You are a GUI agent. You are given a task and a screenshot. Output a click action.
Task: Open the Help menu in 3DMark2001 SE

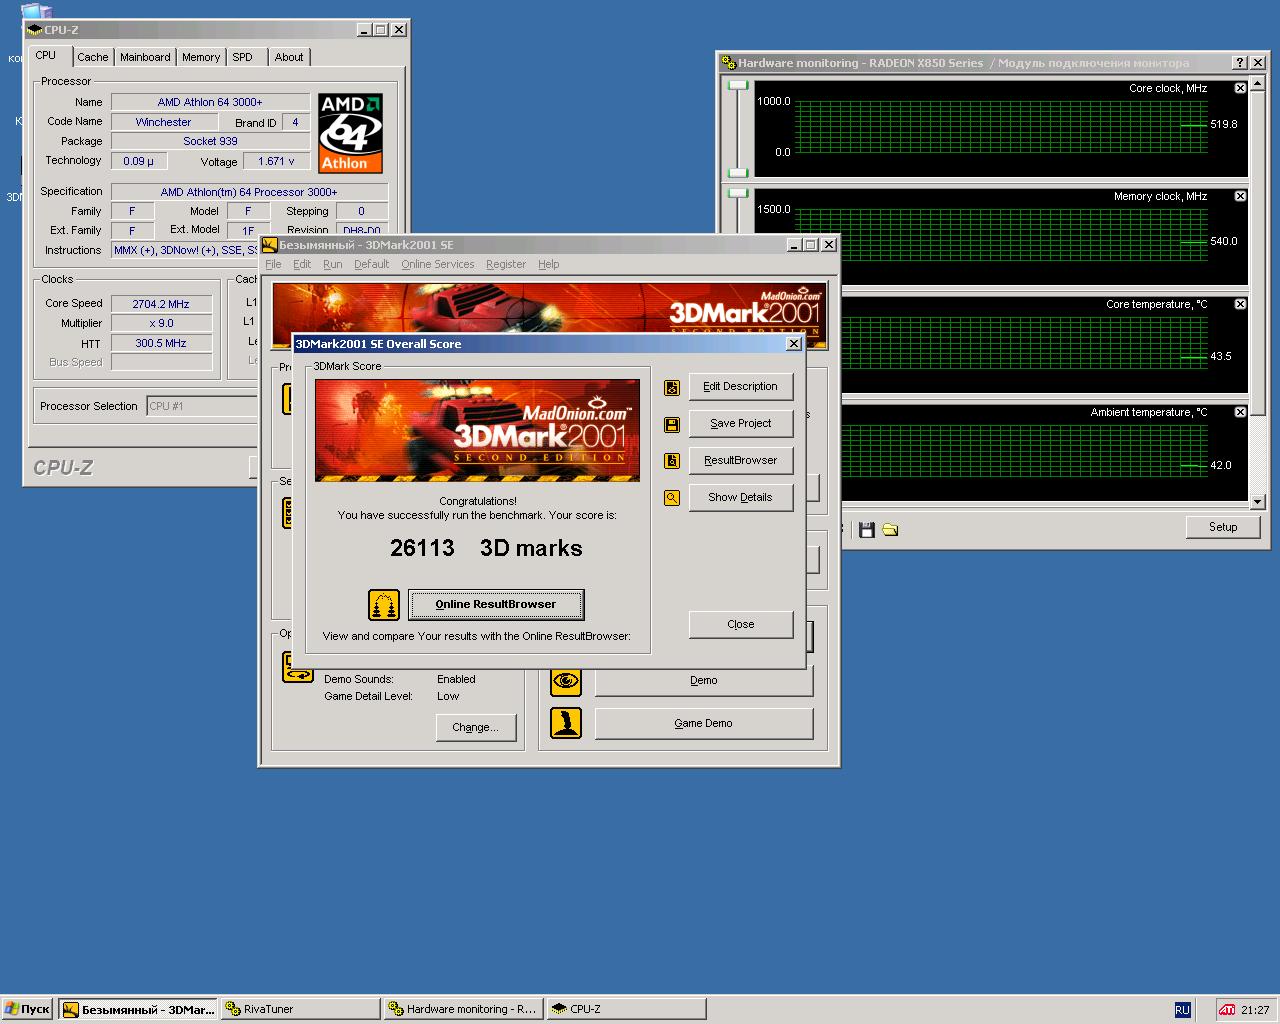click(x=549, y=264)
